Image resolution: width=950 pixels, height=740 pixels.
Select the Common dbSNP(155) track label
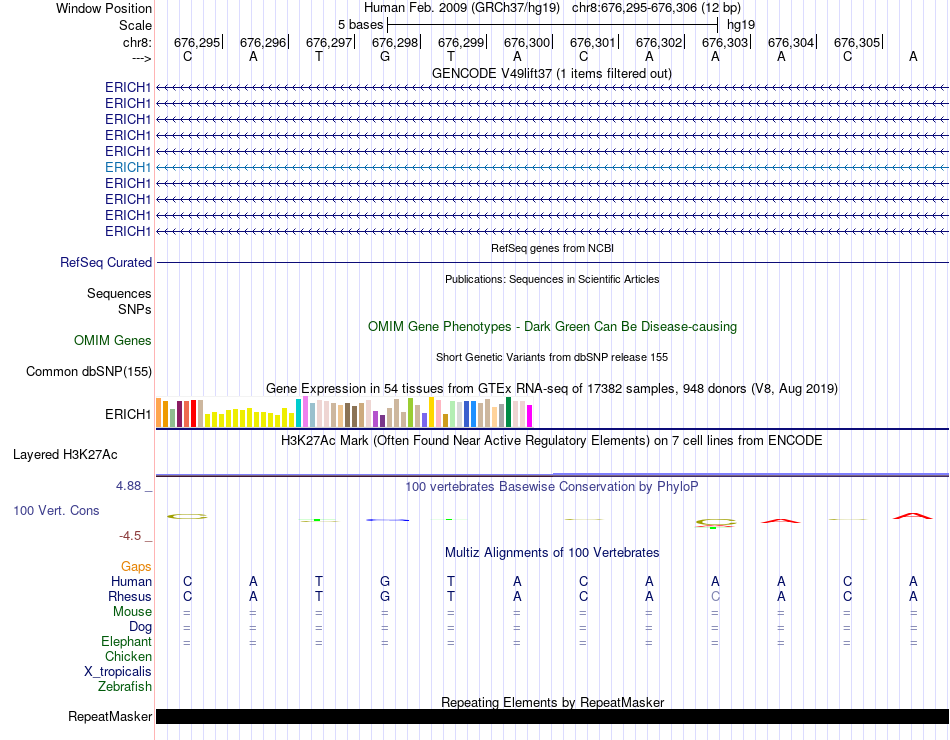pyautogui.click(x=89, y=372)
